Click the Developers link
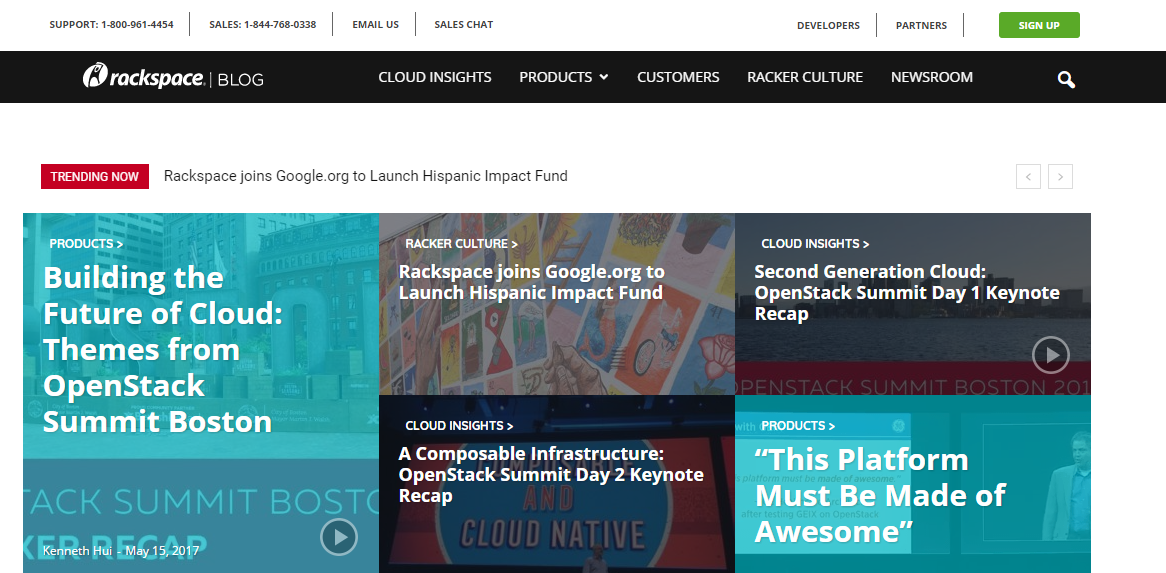The height and width of the screenshot is (573, 1166). tap(828, 25)
